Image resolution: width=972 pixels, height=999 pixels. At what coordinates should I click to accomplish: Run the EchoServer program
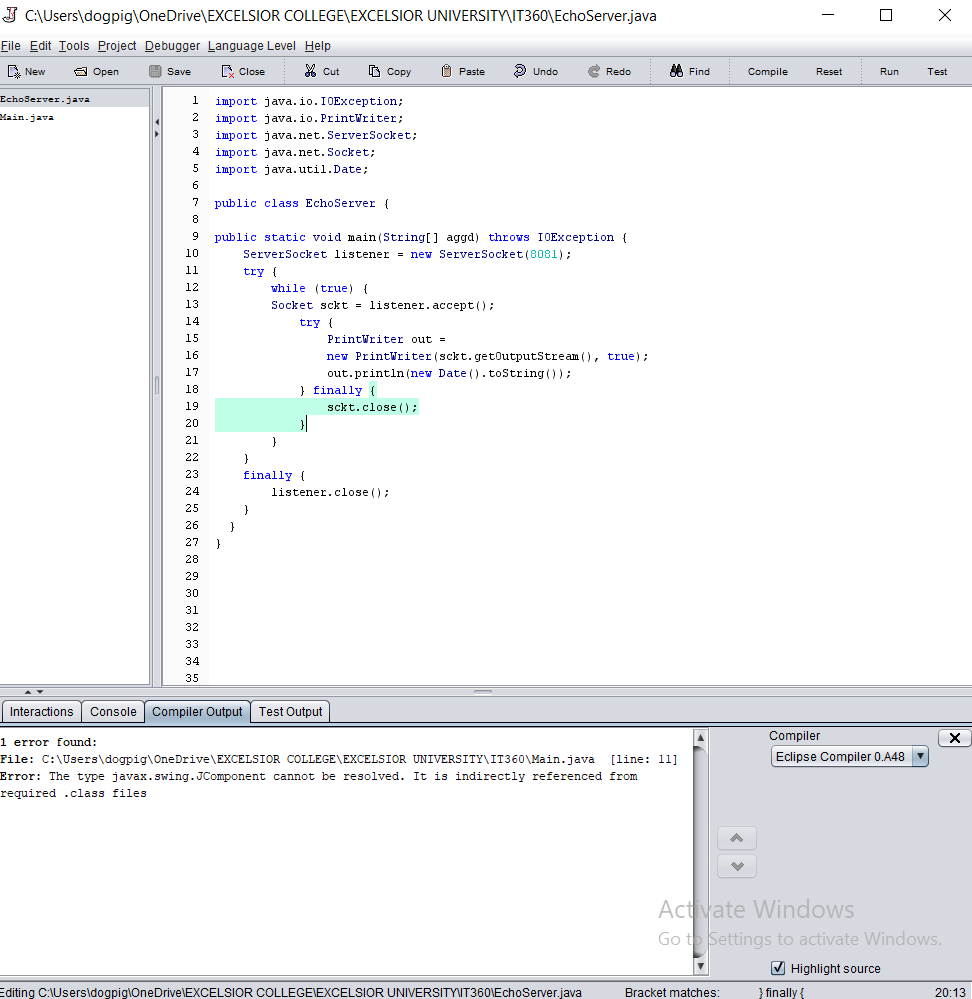tap(888, 71)
